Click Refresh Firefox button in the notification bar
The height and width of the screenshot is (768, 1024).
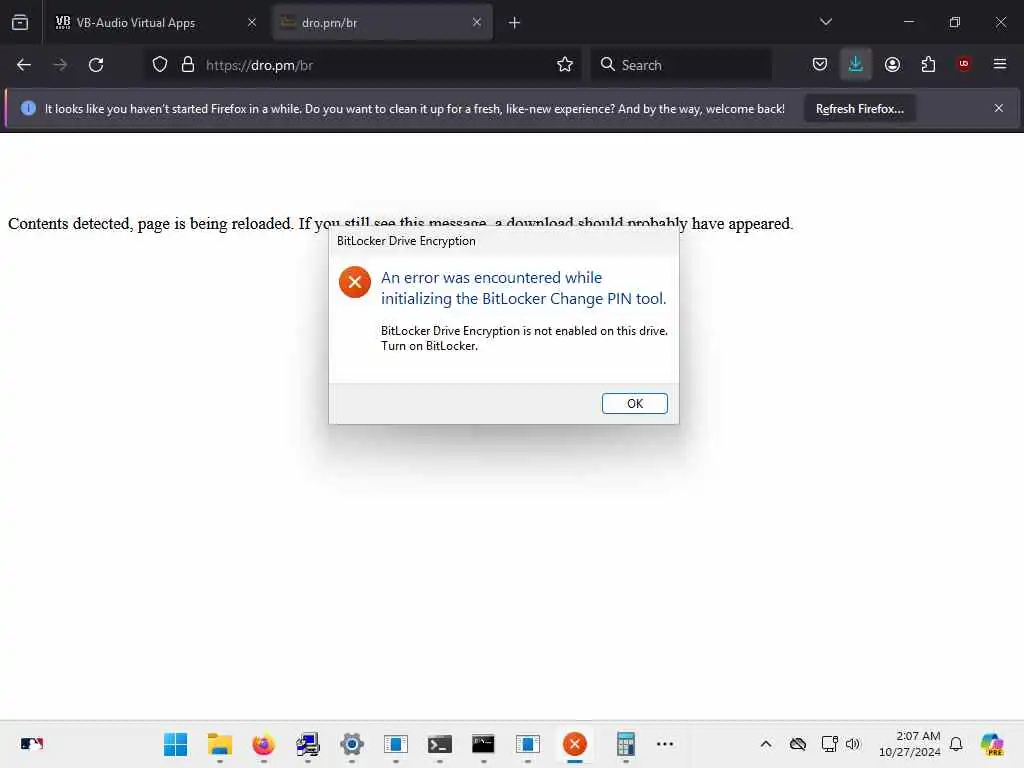pos(859,109)
